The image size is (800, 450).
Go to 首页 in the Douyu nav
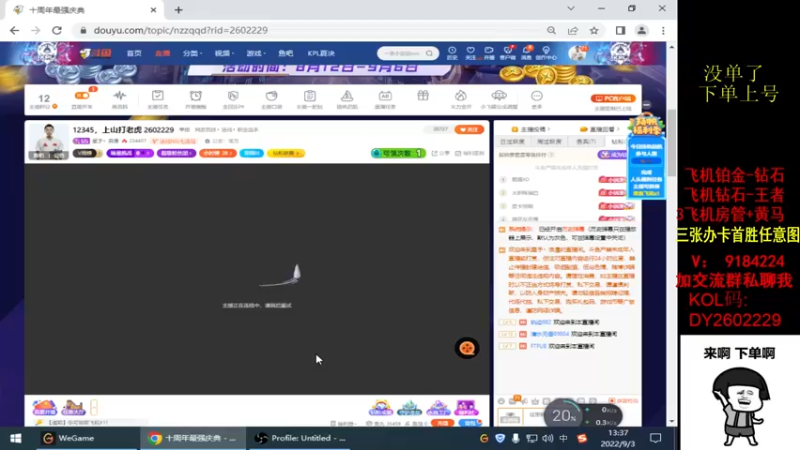click(x=134, y=53)
